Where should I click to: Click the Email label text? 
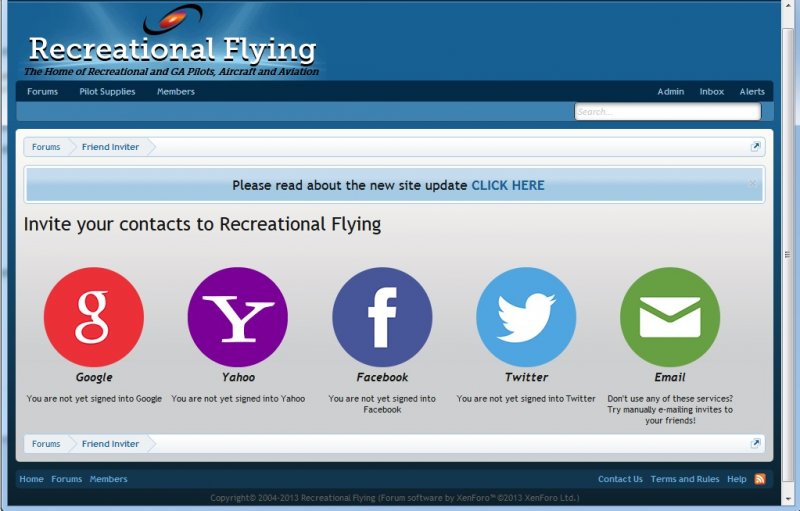(x=670, y=377)
